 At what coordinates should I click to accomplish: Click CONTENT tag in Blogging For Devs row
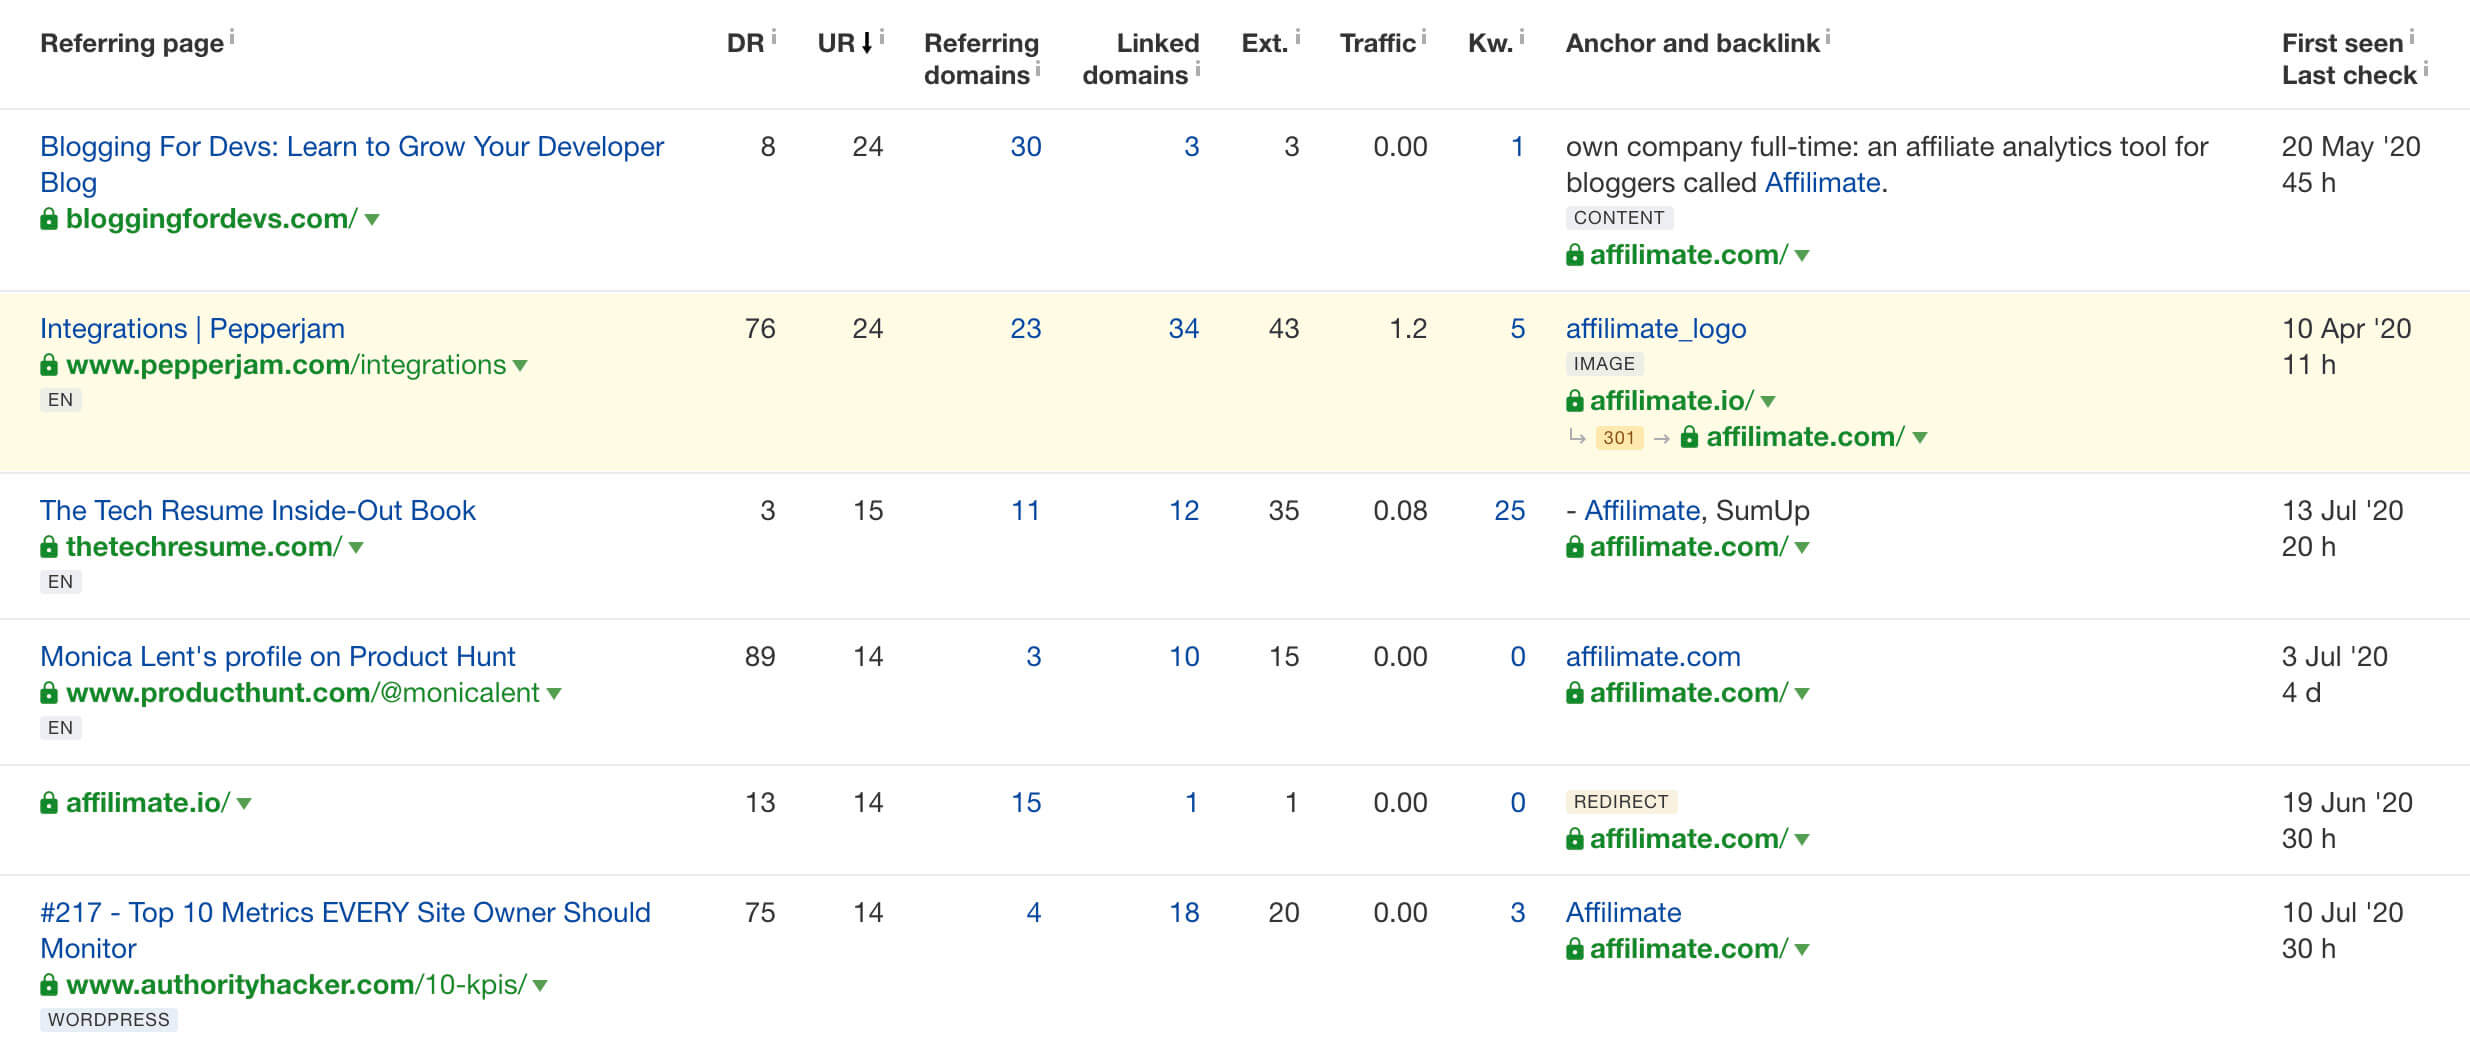1619,217
